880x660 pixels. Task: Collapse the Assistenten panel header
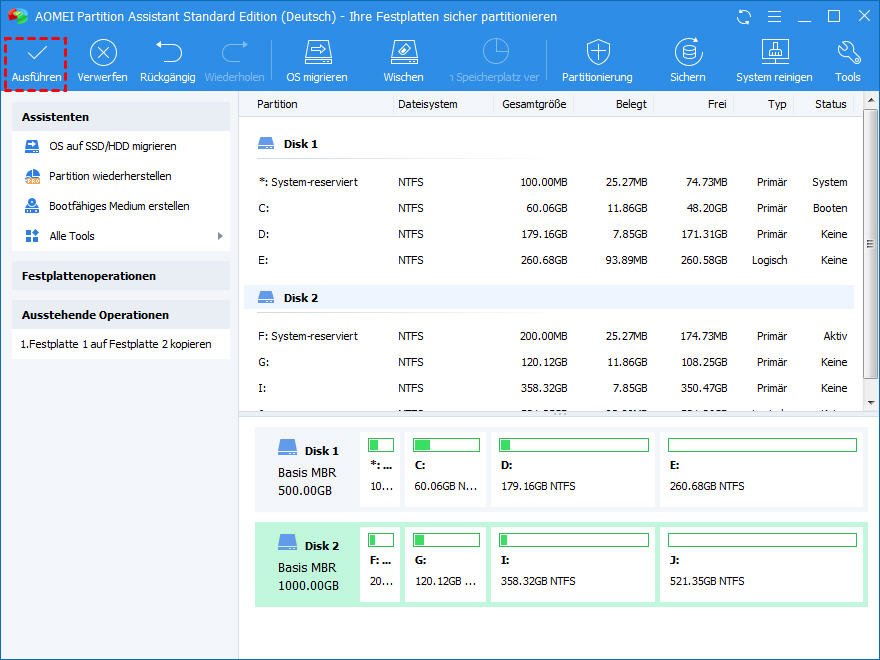pos(121,116)
